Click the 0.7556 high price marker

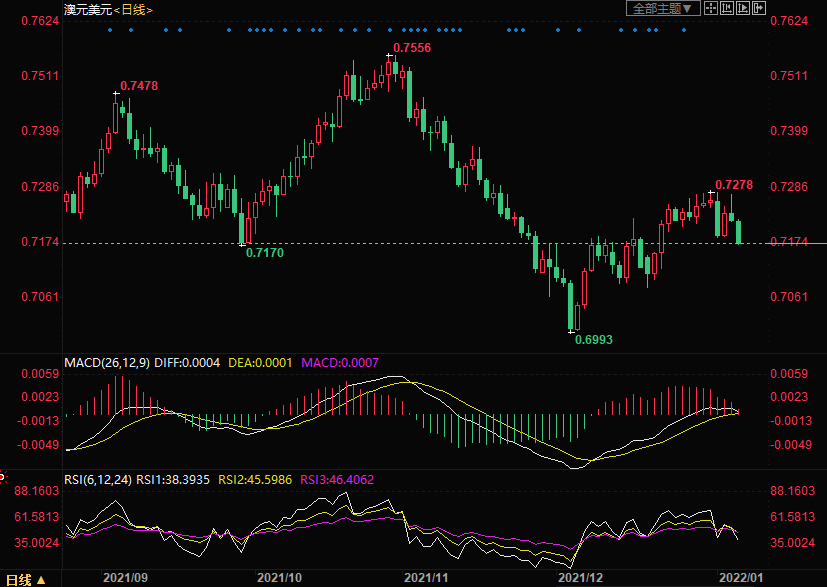coord(412,48)
